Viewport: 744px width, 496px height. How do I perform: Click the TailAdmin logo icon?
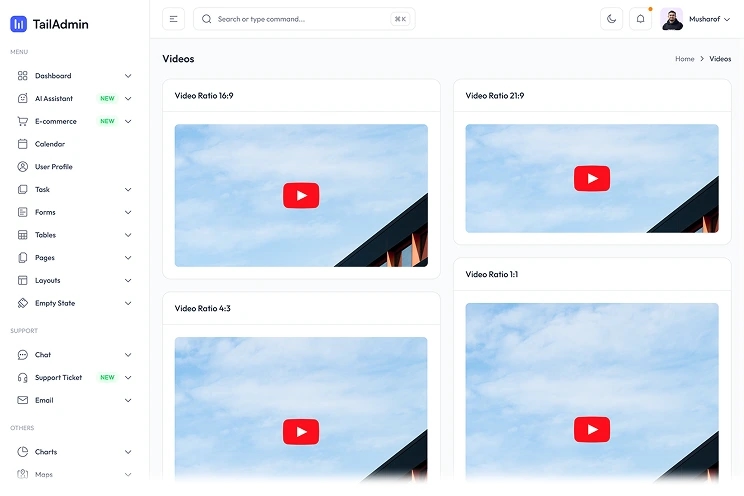[x=19, y=24]
